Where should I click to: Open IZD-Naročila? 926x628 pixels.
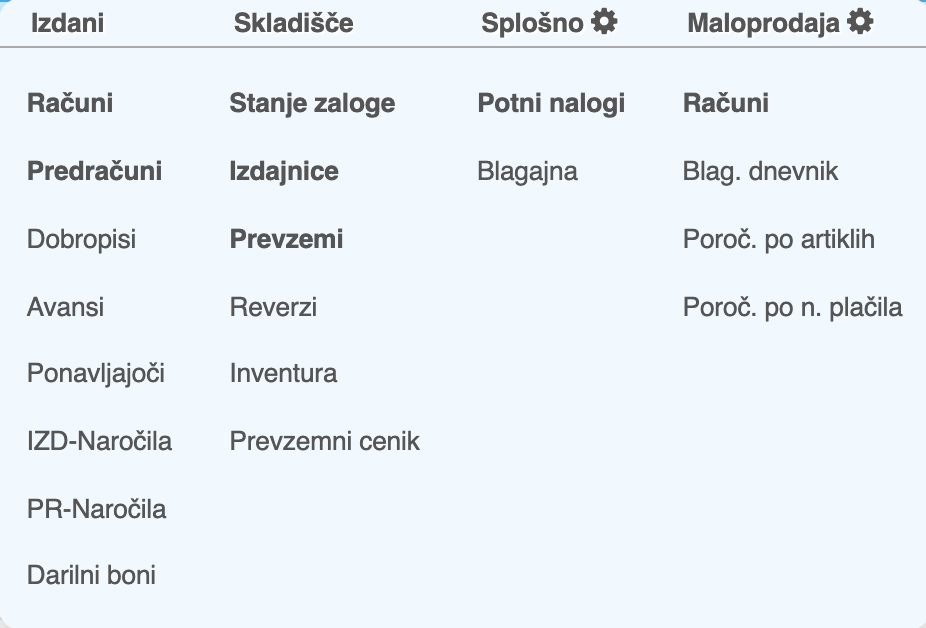pos(98,440)
